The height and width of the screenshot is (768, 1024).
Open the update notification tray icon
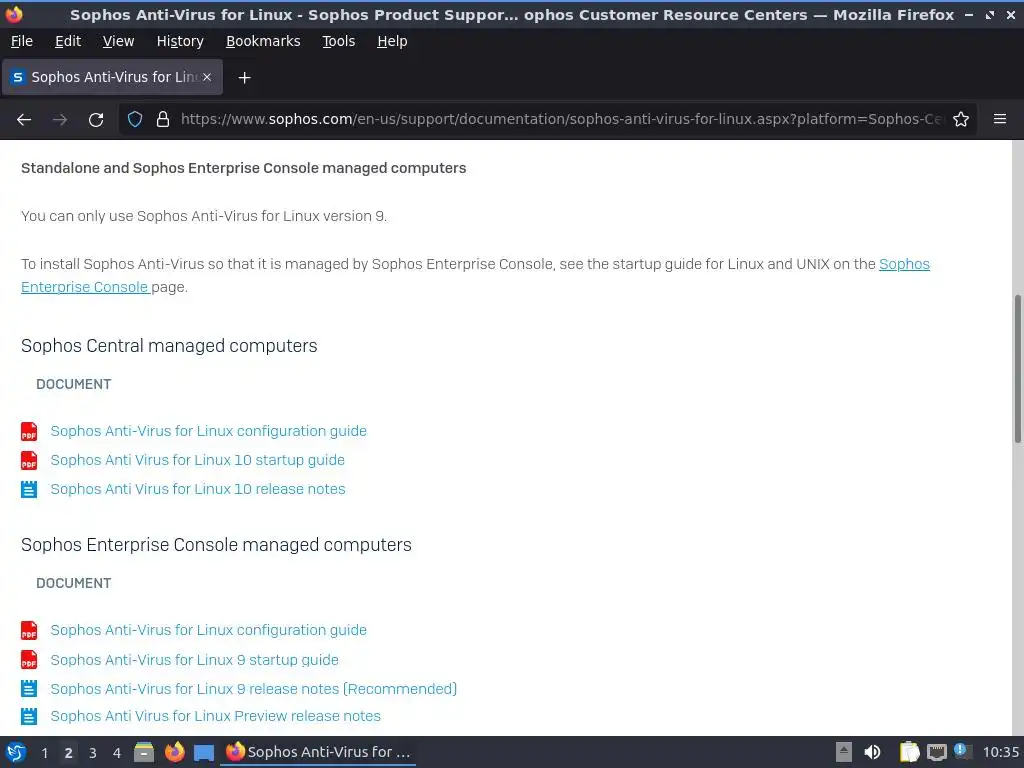pos(961,751)
